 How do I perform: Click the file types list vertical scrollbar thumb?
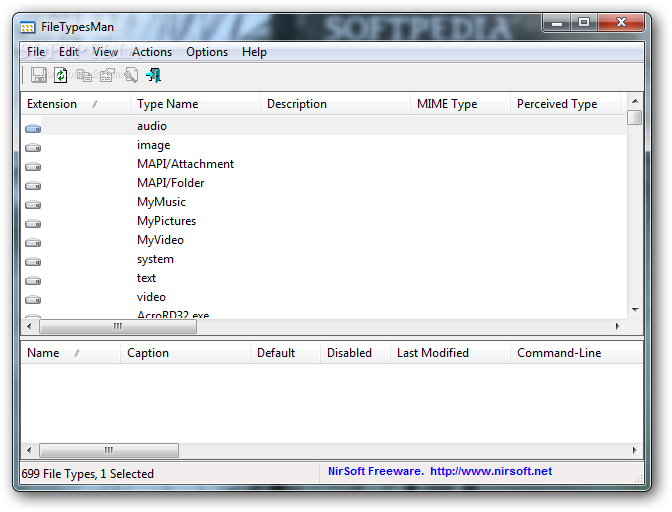635,117
